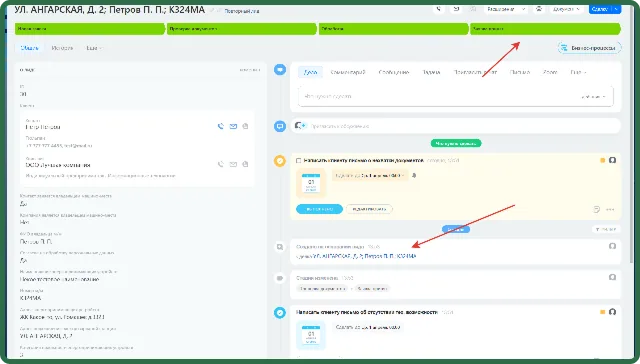
Task: Click the avatar icon on the yellow task card
Action: click(x=612, y=160)
